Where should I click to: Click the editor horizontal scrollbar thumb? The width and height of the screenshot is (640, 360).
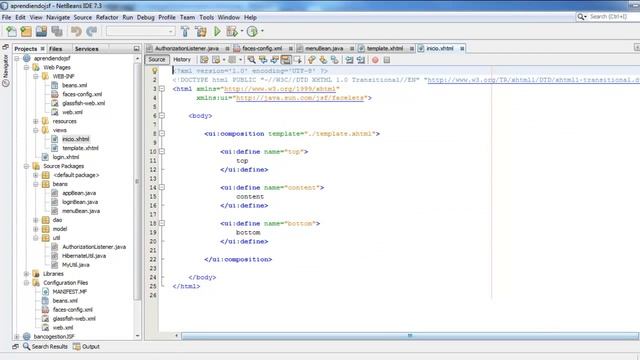tap(410, 336)
